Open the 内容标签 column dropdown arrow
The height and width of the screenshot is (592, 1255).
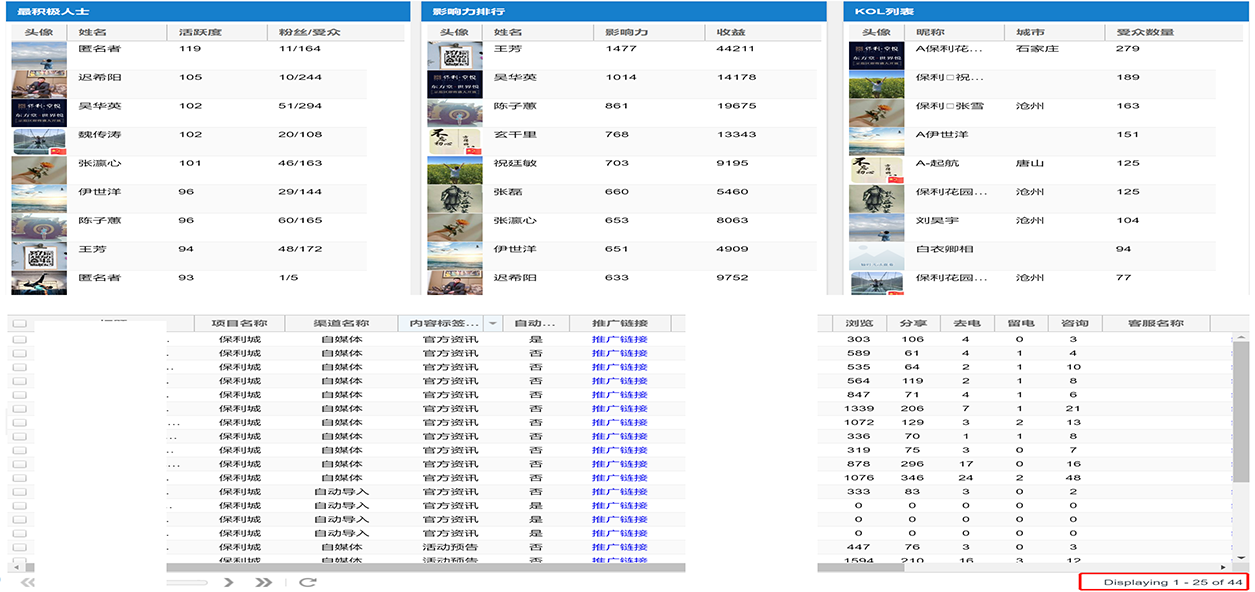click(493, 324)
